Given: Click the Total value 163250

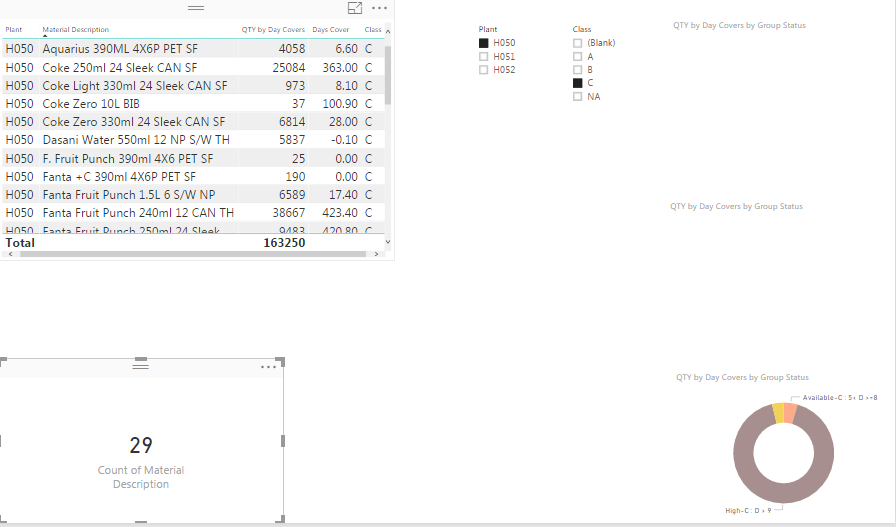Looking at the screenshot, I should [x=284, y=242].
